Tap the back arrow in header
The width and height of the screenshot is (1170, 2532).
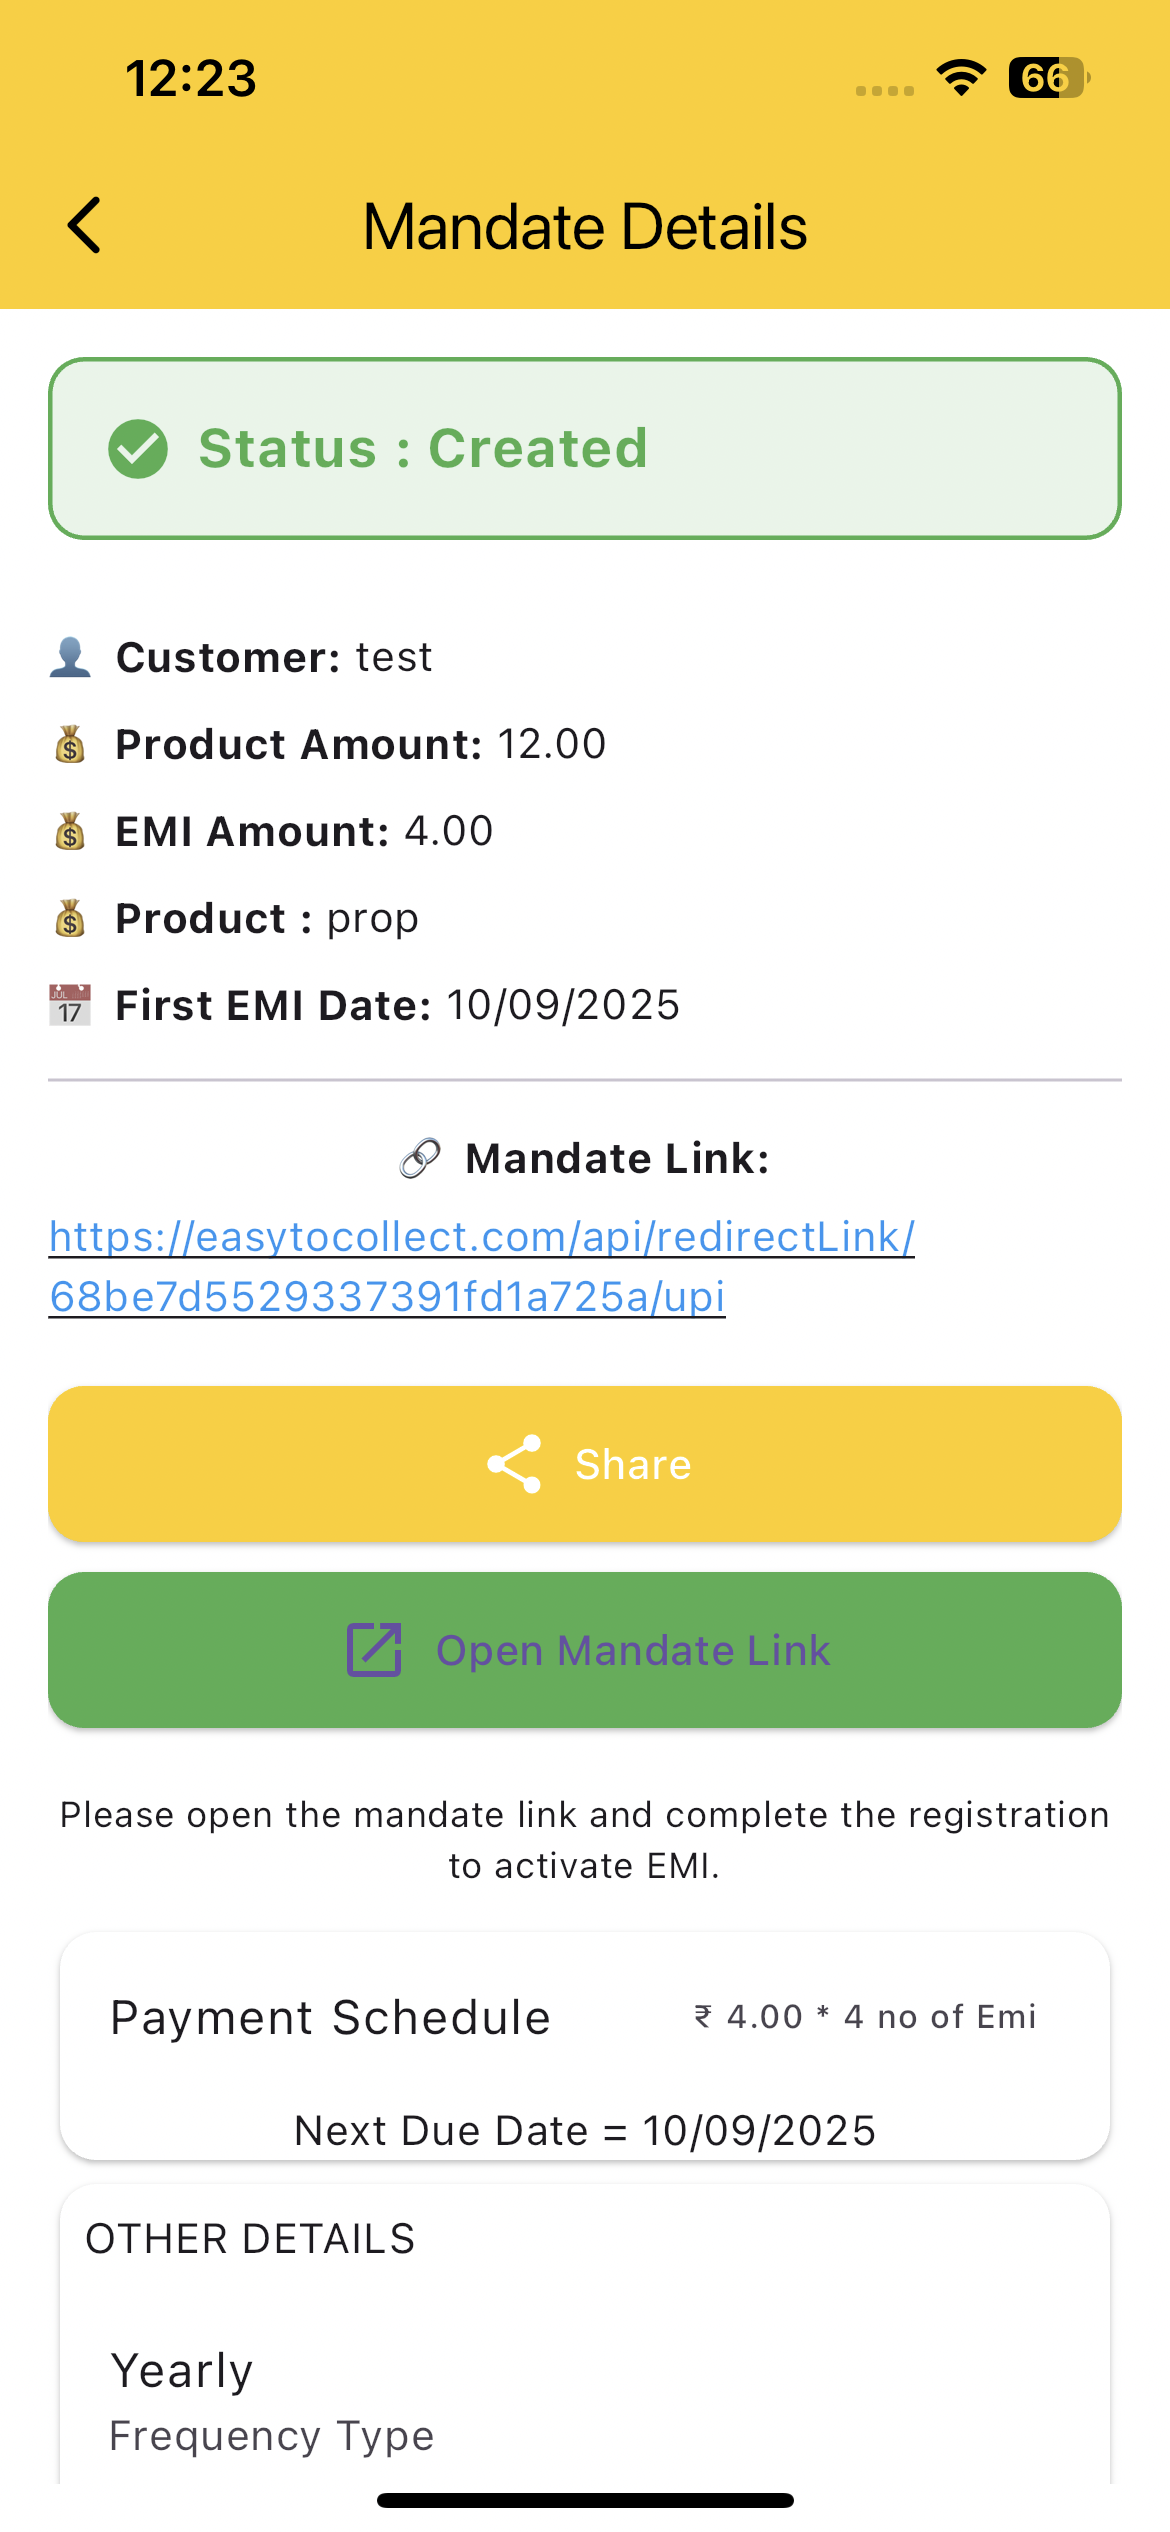click(x=85, y=225)
